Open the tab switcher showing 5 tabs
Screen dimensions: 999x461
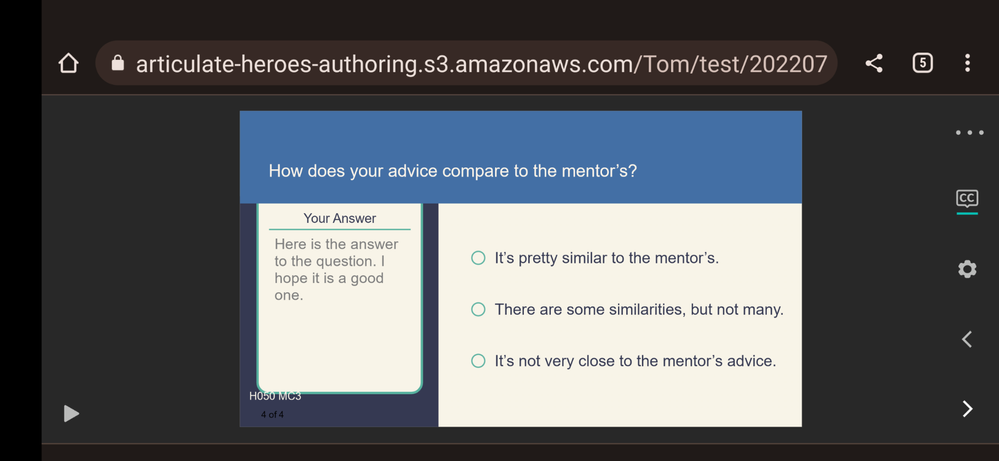pyautogui.click(x=922, y=64)
